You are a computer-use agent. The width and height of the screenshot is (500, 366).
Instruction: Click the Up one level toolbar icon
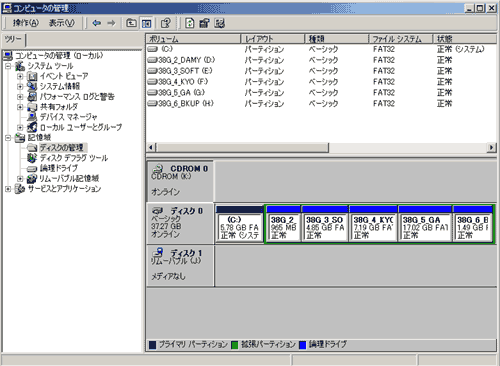[x=131, y=23]
